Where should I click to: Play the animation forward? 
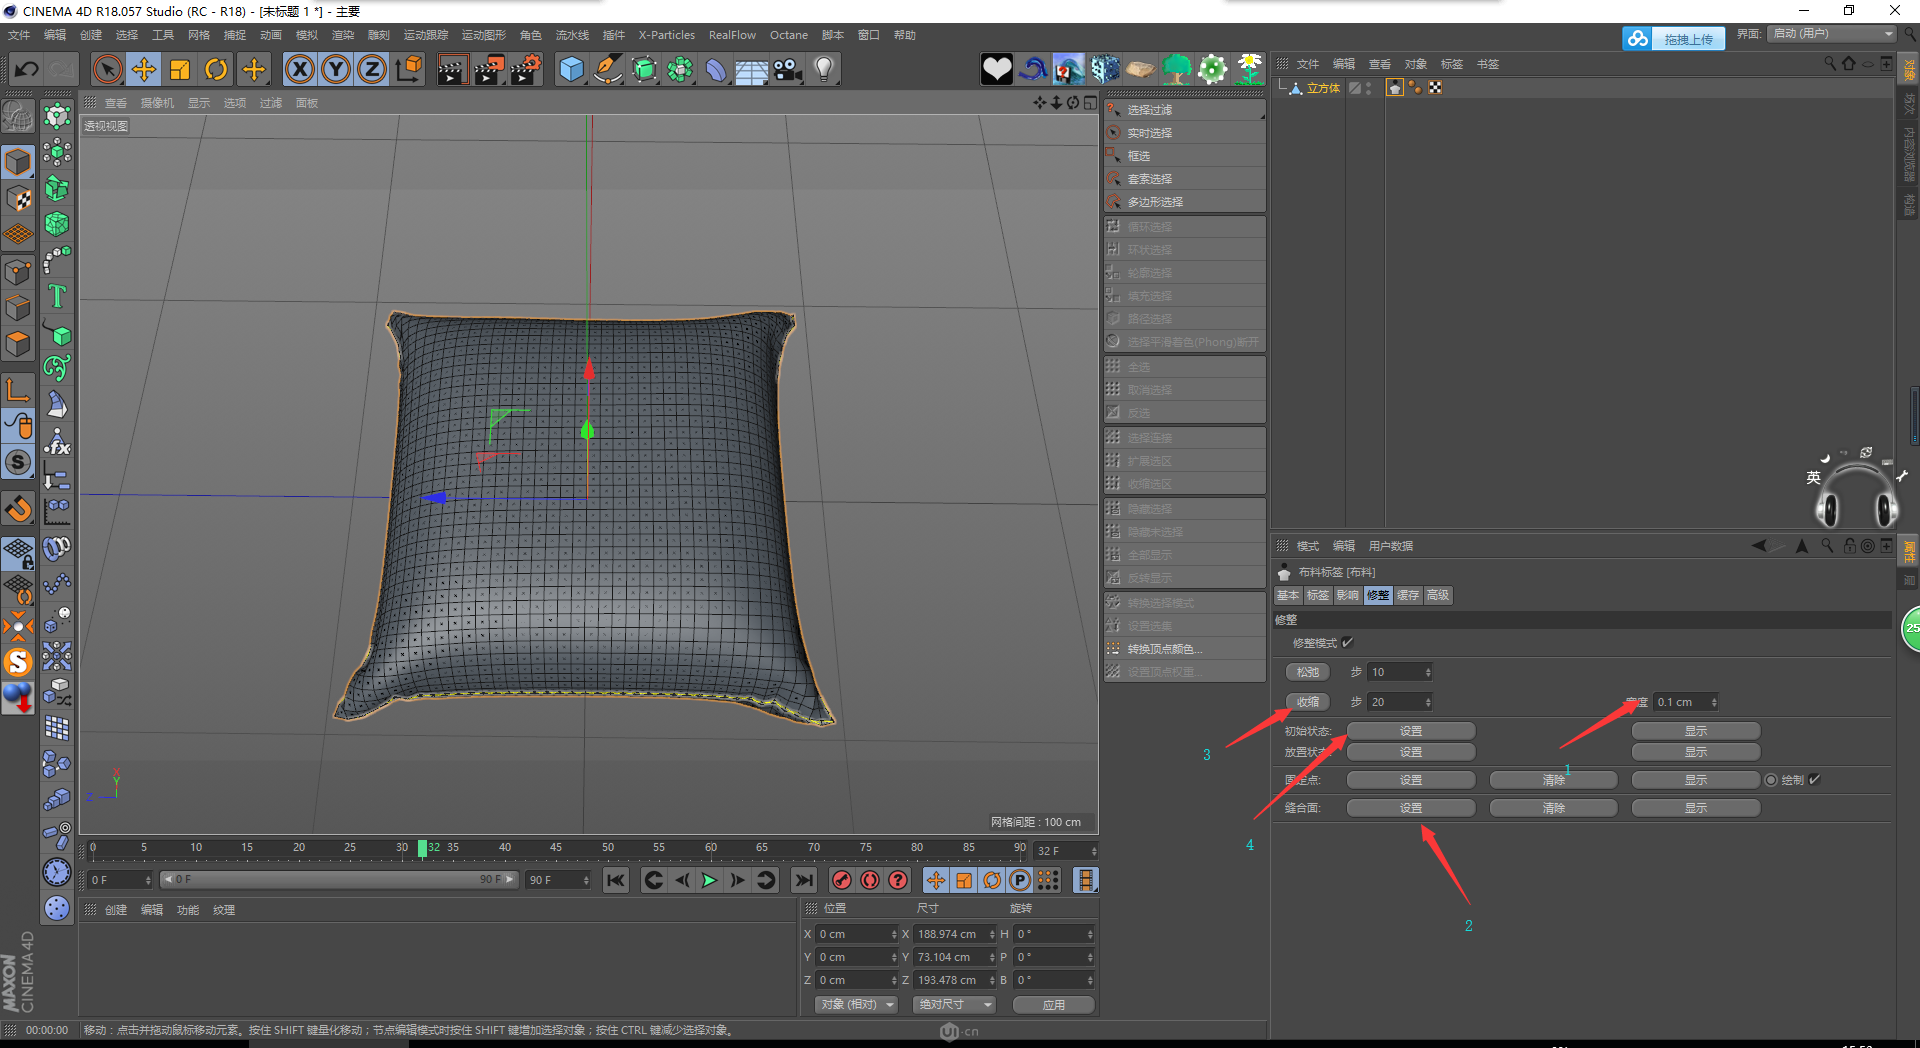709,880
